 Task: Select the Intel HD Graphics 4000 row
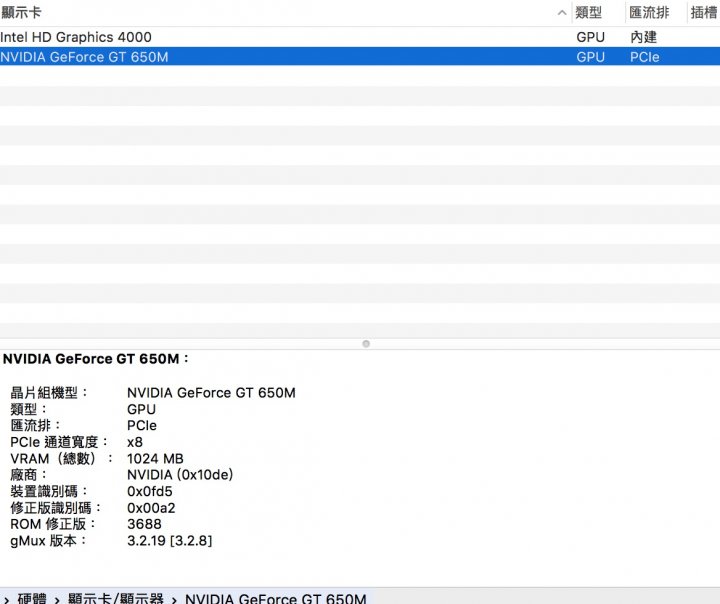coord(360,37)
